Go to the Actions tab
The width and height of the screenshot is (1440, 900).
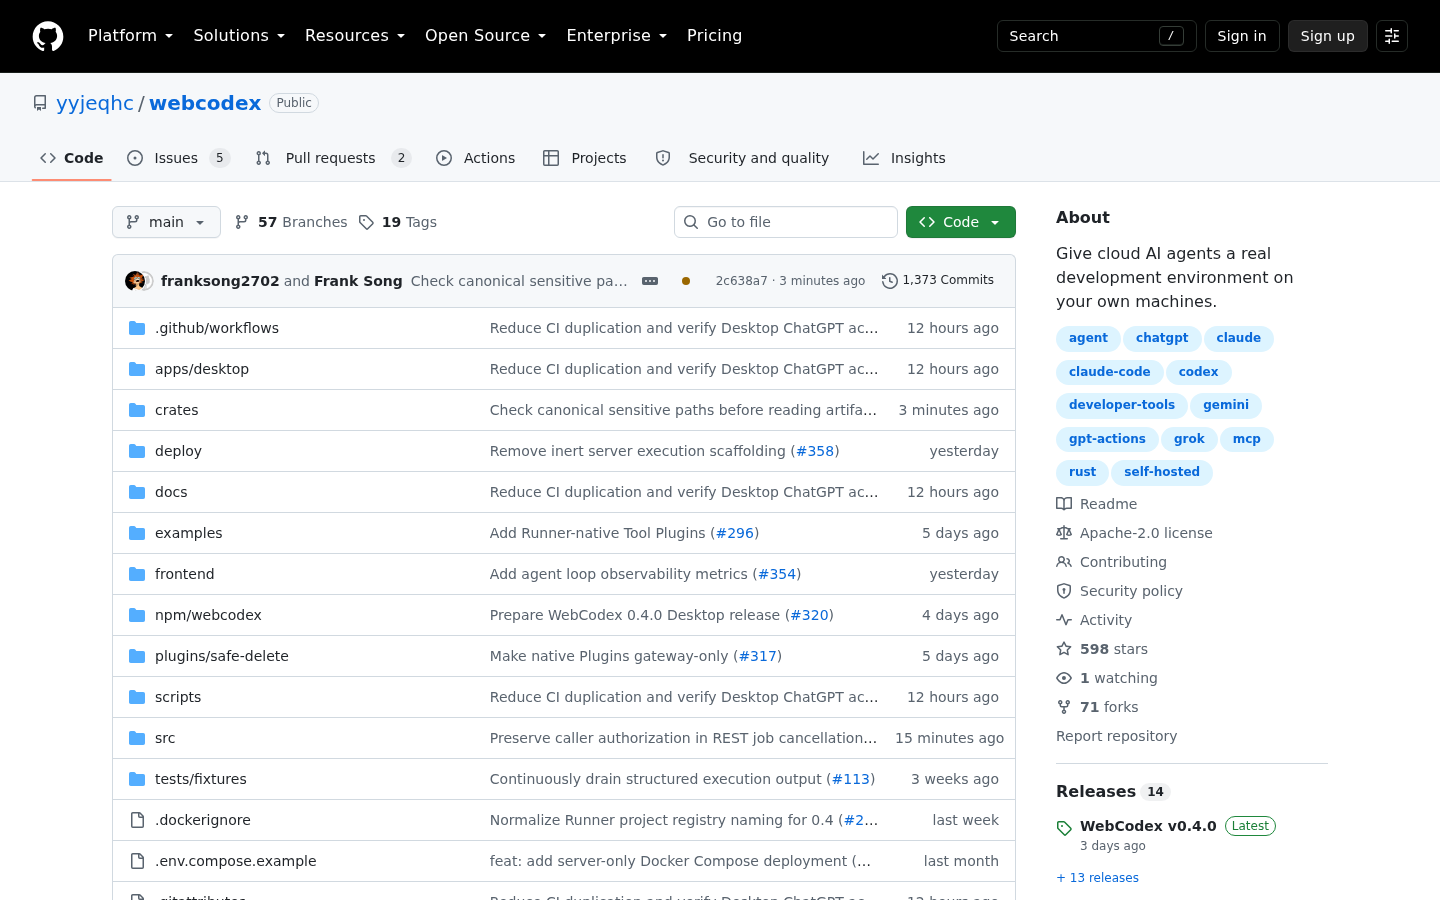476,158
